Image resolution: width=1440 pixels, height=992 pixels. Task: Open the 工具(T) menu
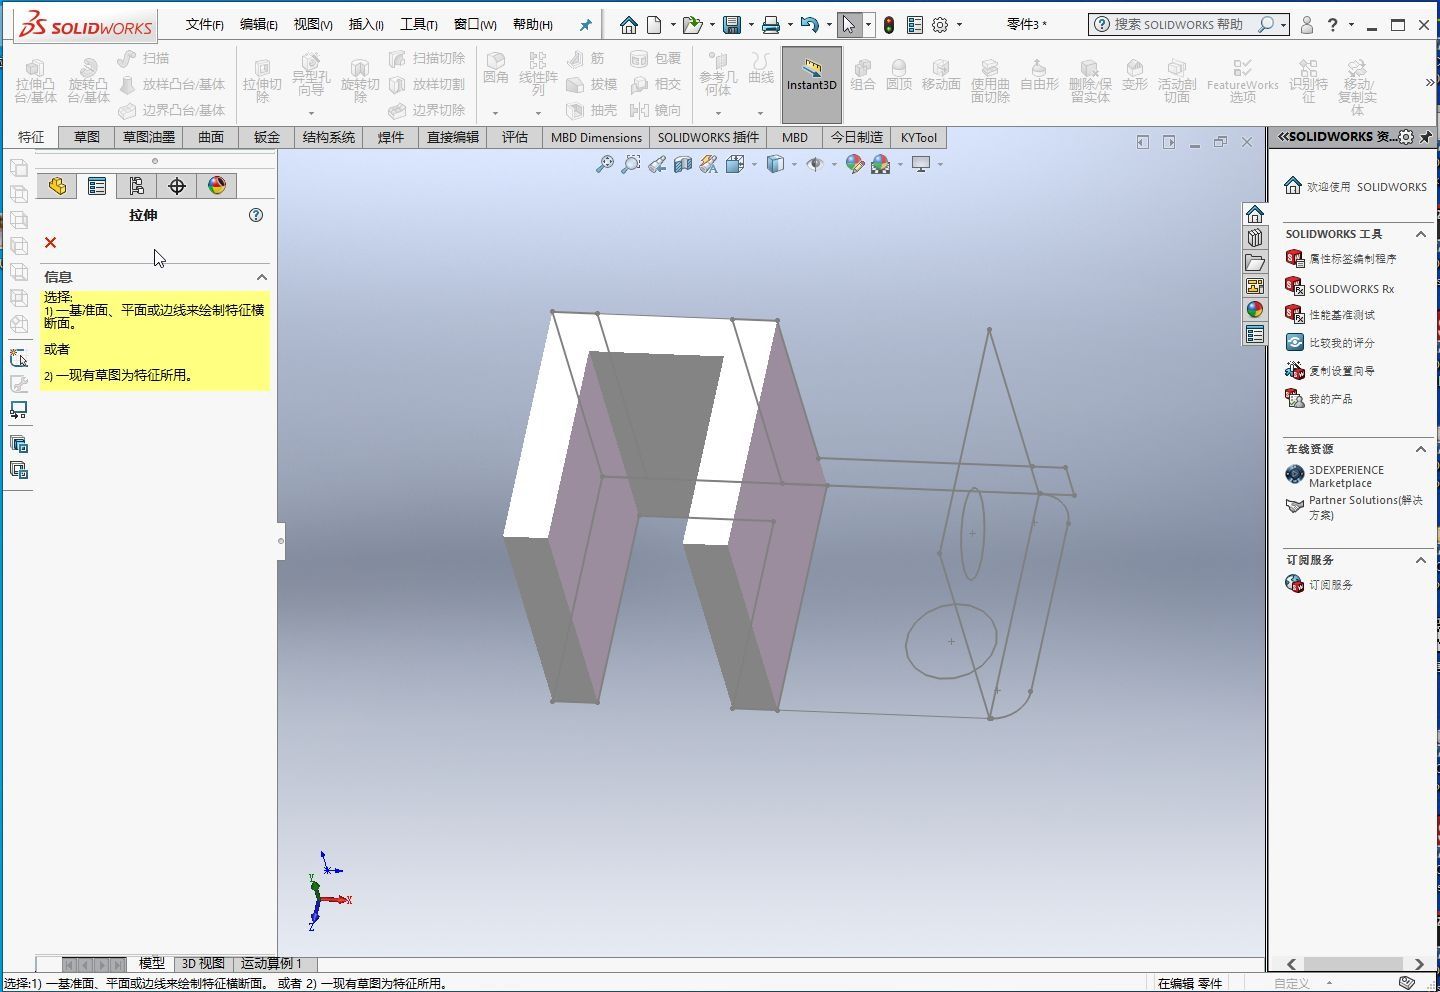pyautogui.click(x=419, y=24)
